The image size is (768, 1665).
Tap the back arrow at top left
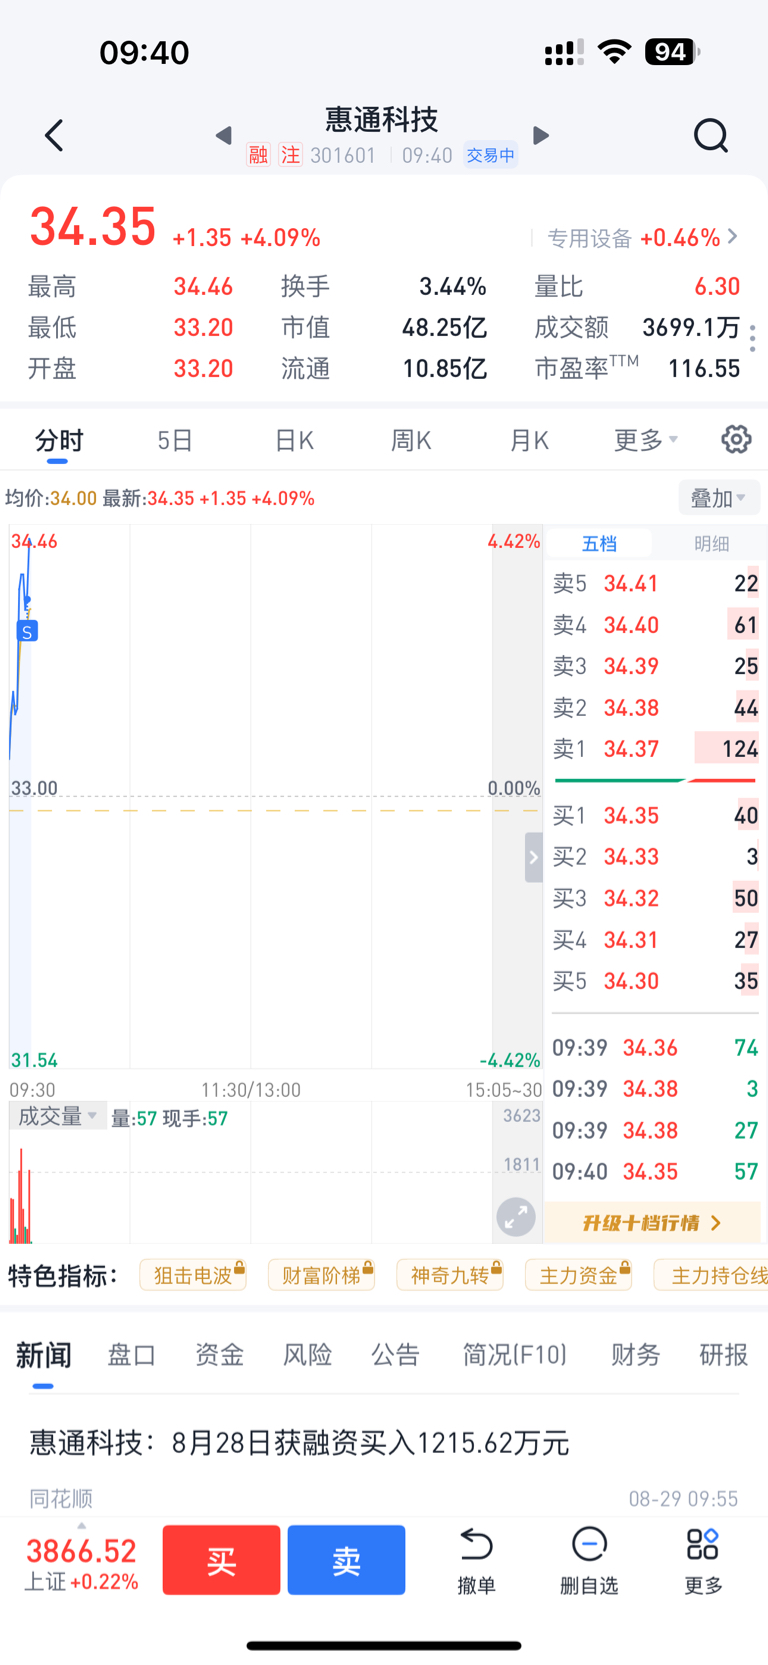click(54, 136)
